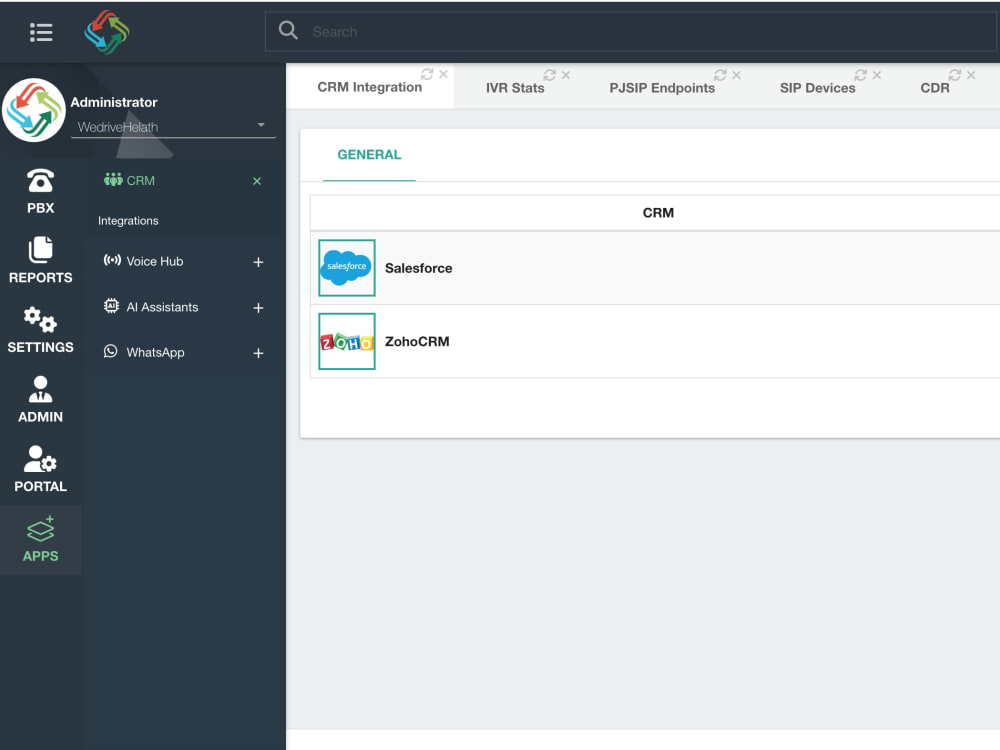Switch to the PJSIP Endpoints tab
The width and height of the screenshot is (1000, 750).
tap(662, 88)
